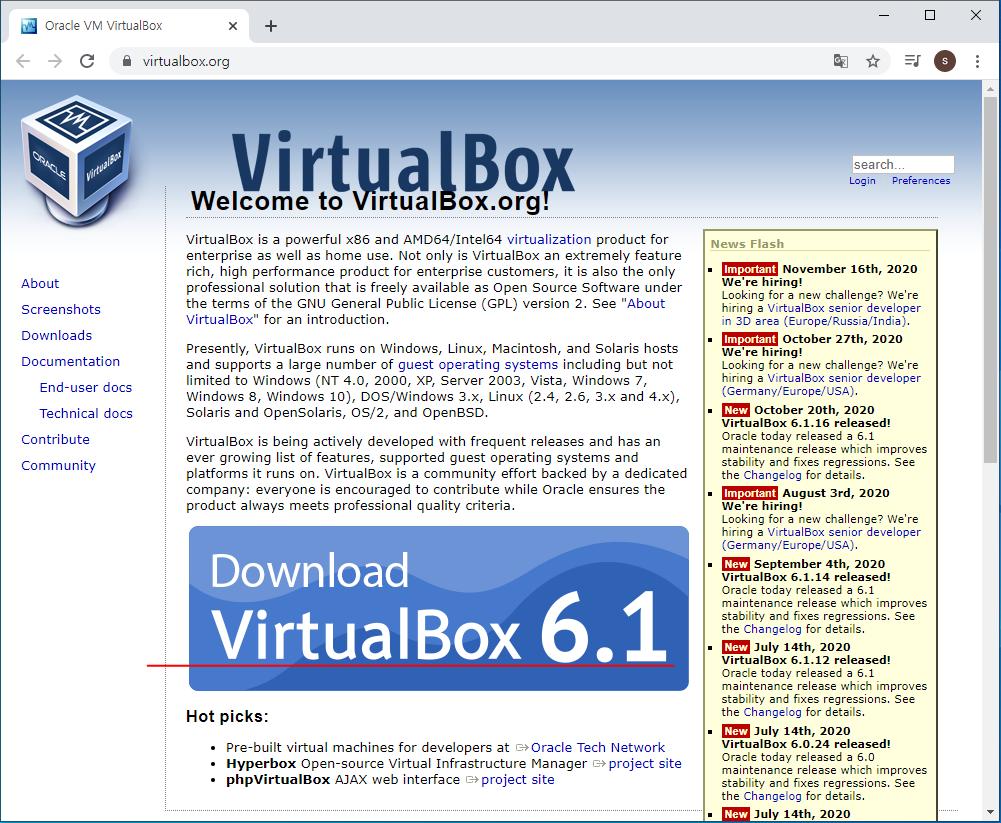
Task: Open Changelog link for VirtualBox 6.1.14
Action: [x=772, y=629]
